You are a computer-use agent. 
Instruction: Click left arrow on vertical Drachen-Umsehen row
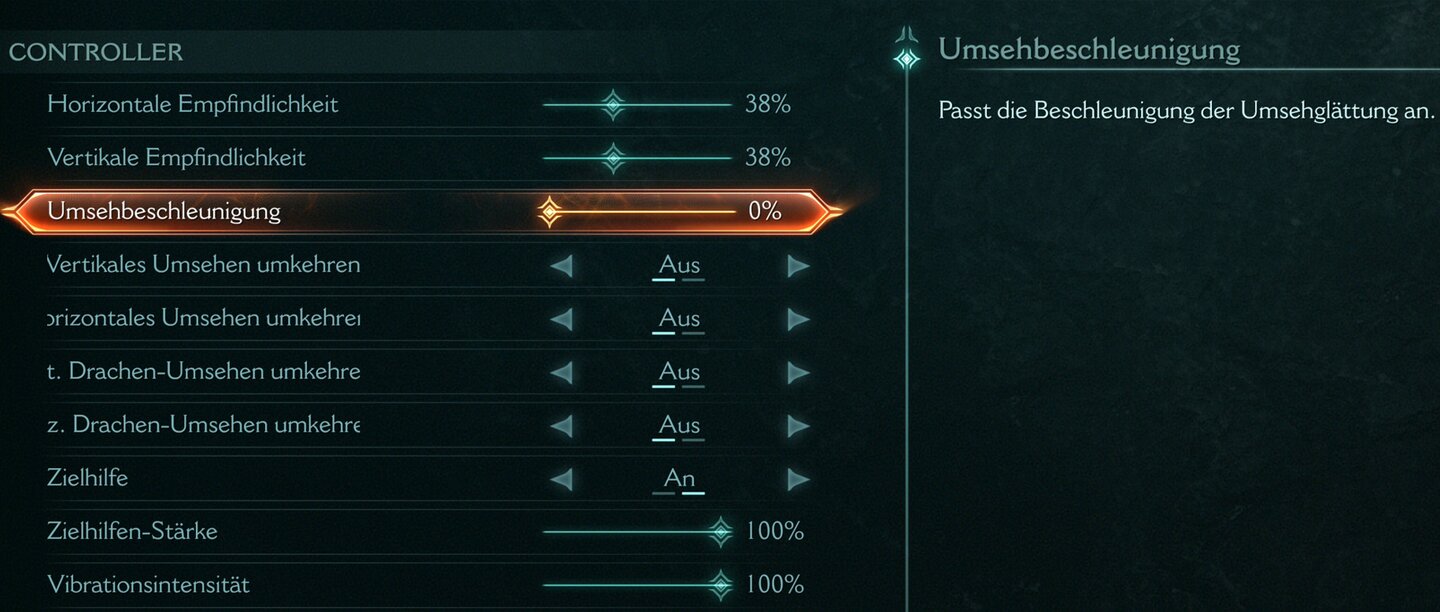pos(562,372)
